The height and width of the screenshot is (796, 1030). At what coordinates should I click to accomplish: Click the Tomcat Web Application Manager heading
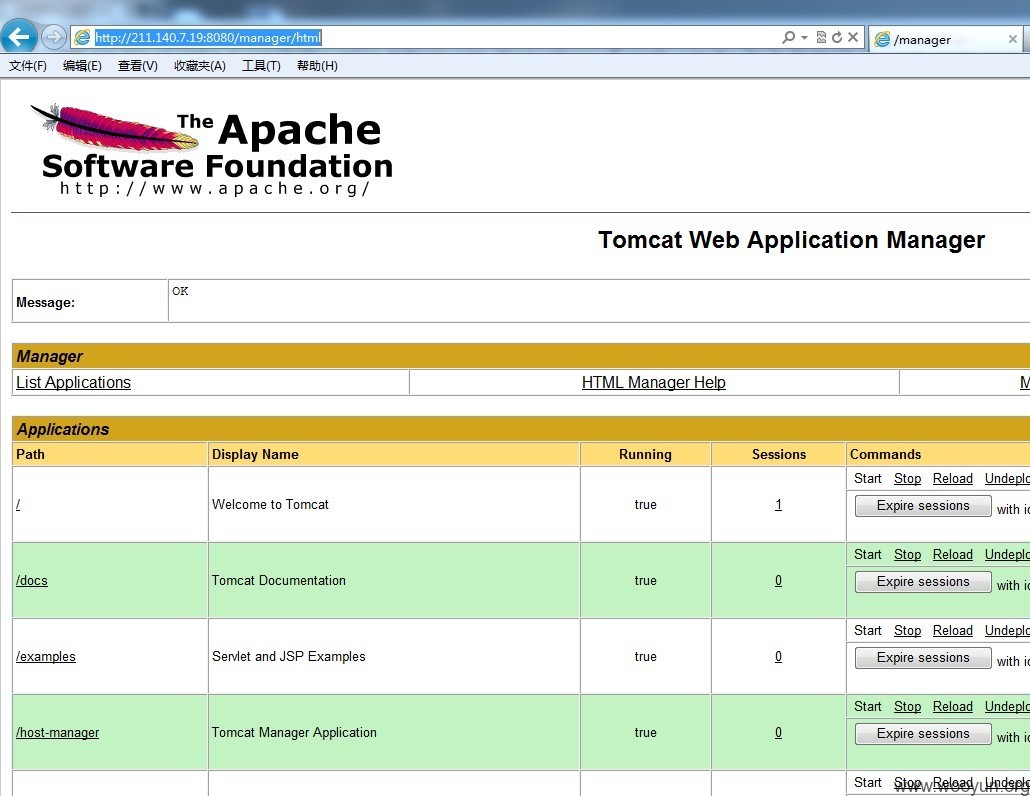pyautogui.click(x=792, y=240)
